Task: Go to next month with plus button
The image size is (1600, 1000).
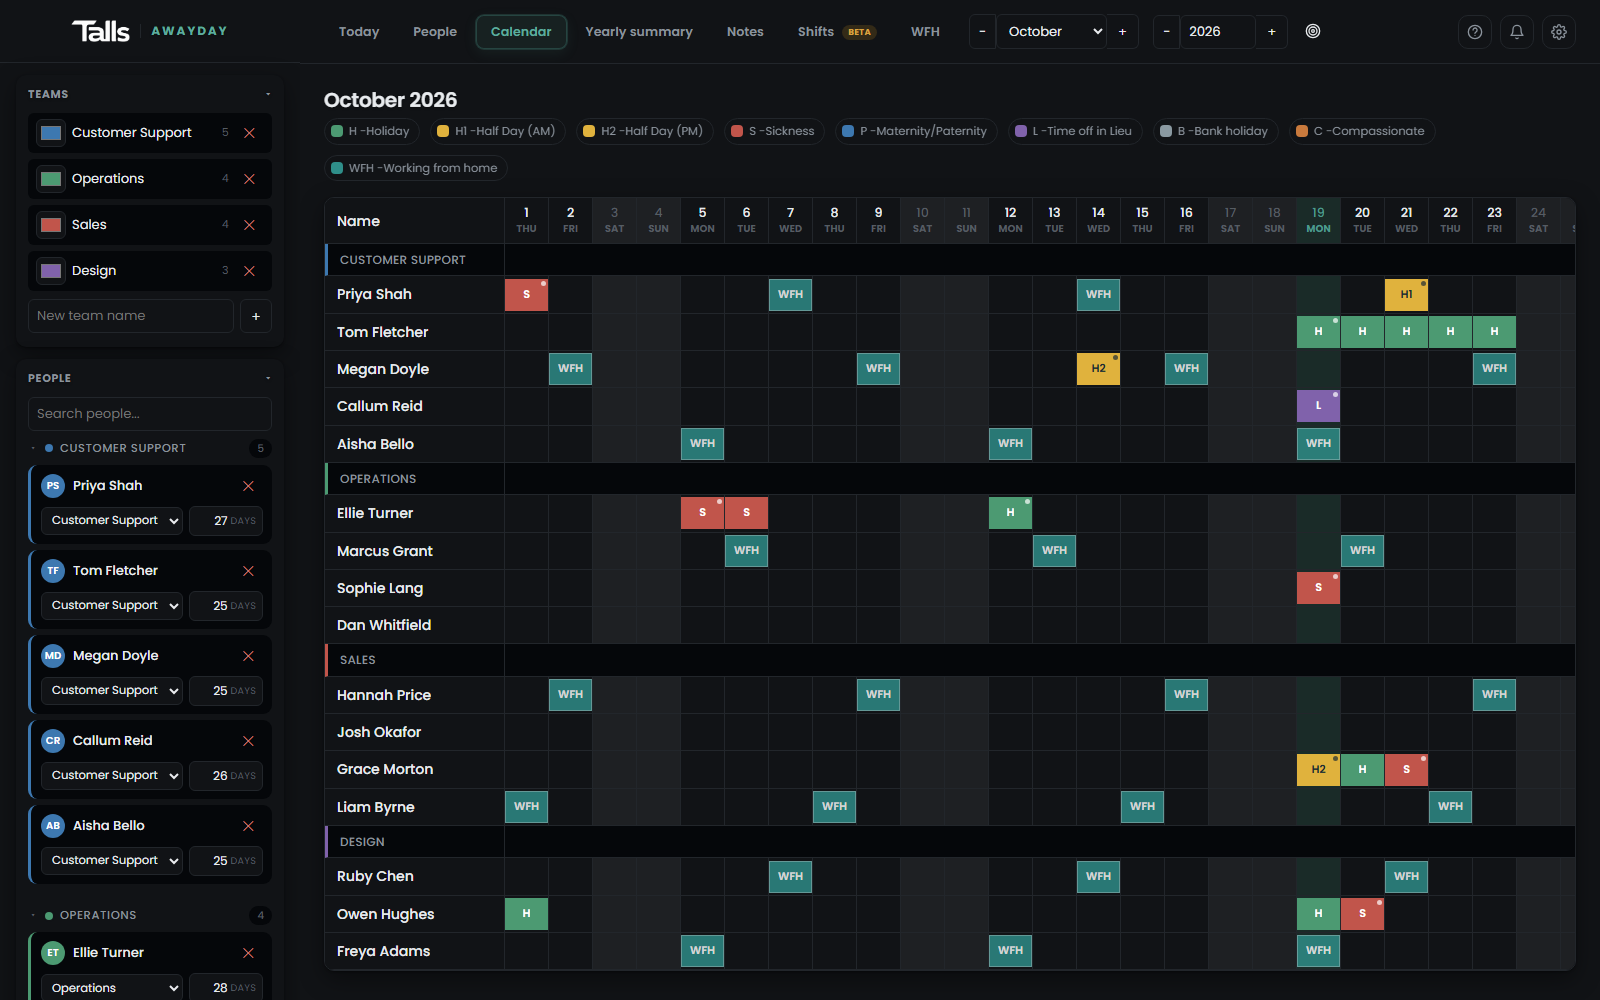Action: pyautogui.click(x=1122, y=32)
